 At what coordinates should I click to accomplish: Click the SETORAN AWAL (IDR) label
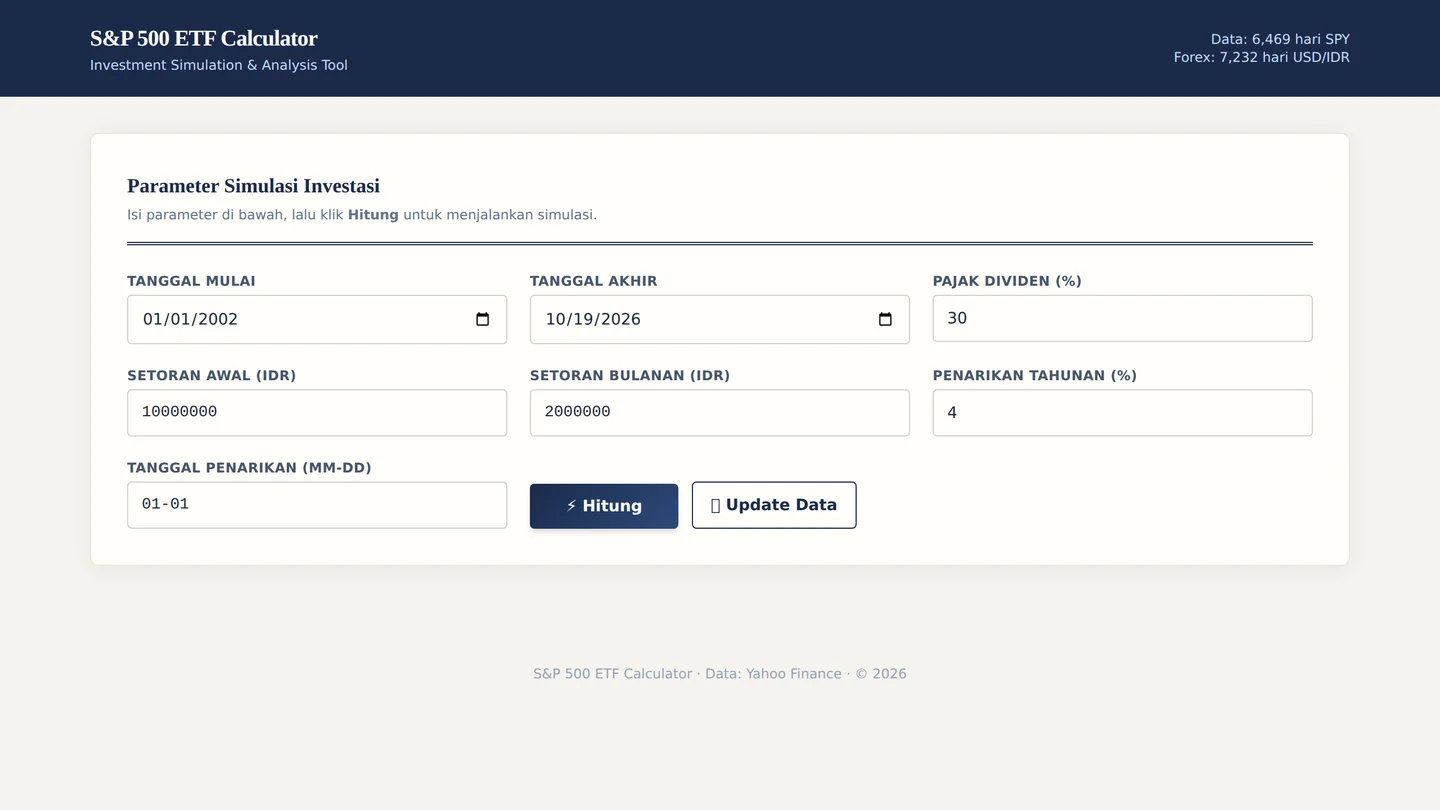click(x=212, y=376)
